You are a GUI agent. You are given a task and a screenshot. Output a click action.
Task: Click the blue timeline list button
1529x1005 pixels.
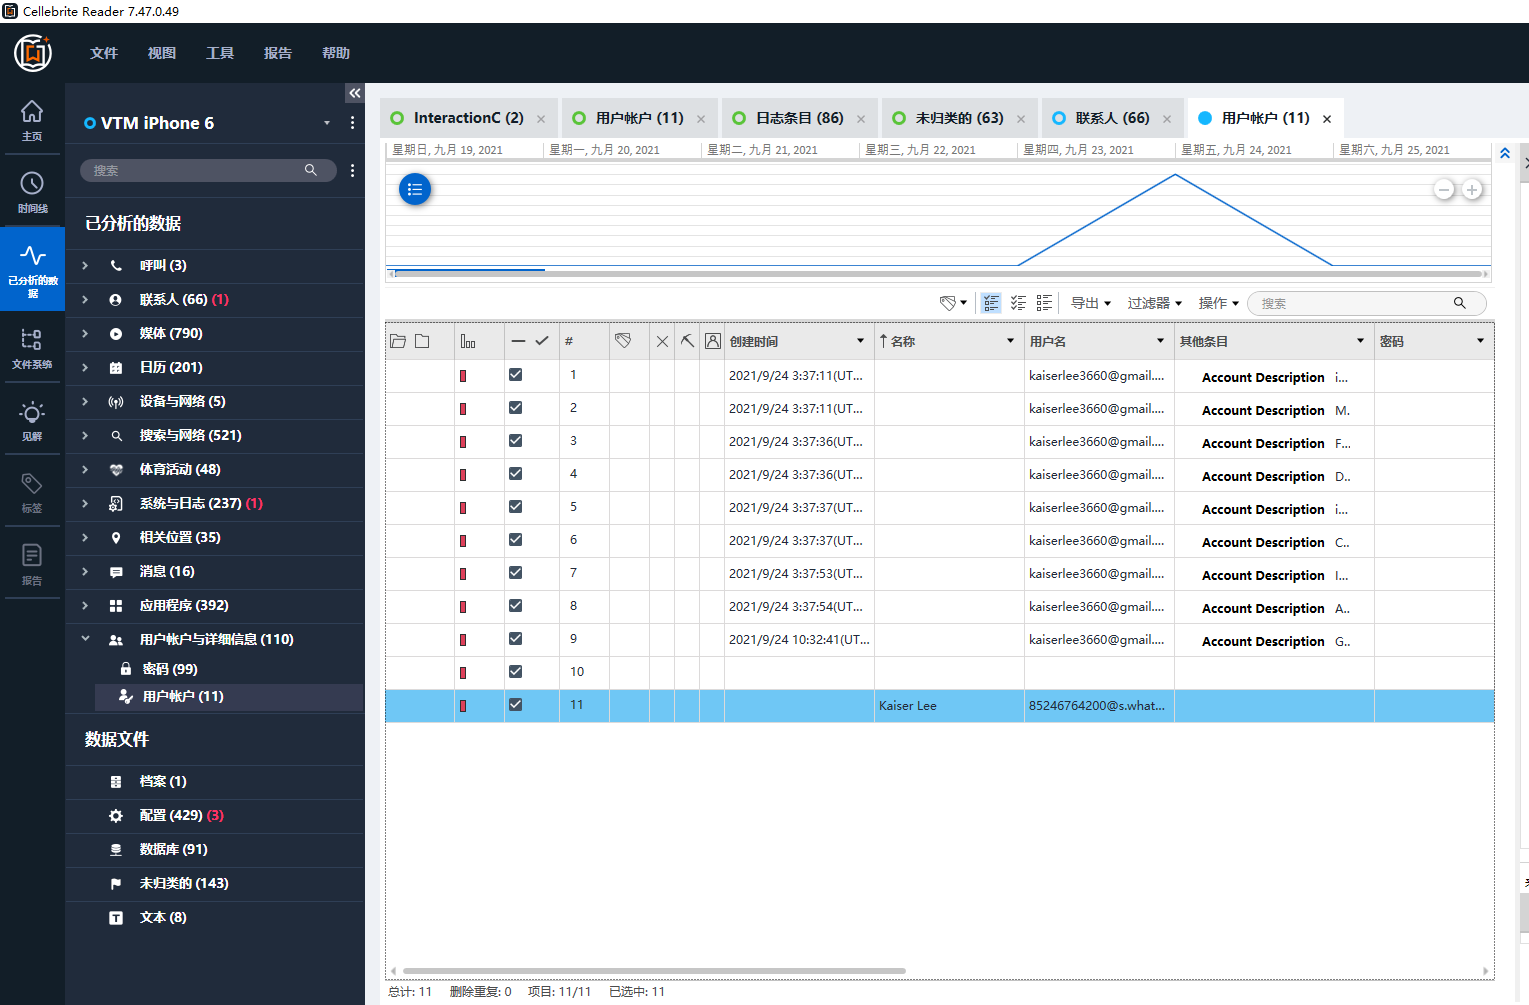(x=415, y=189)
